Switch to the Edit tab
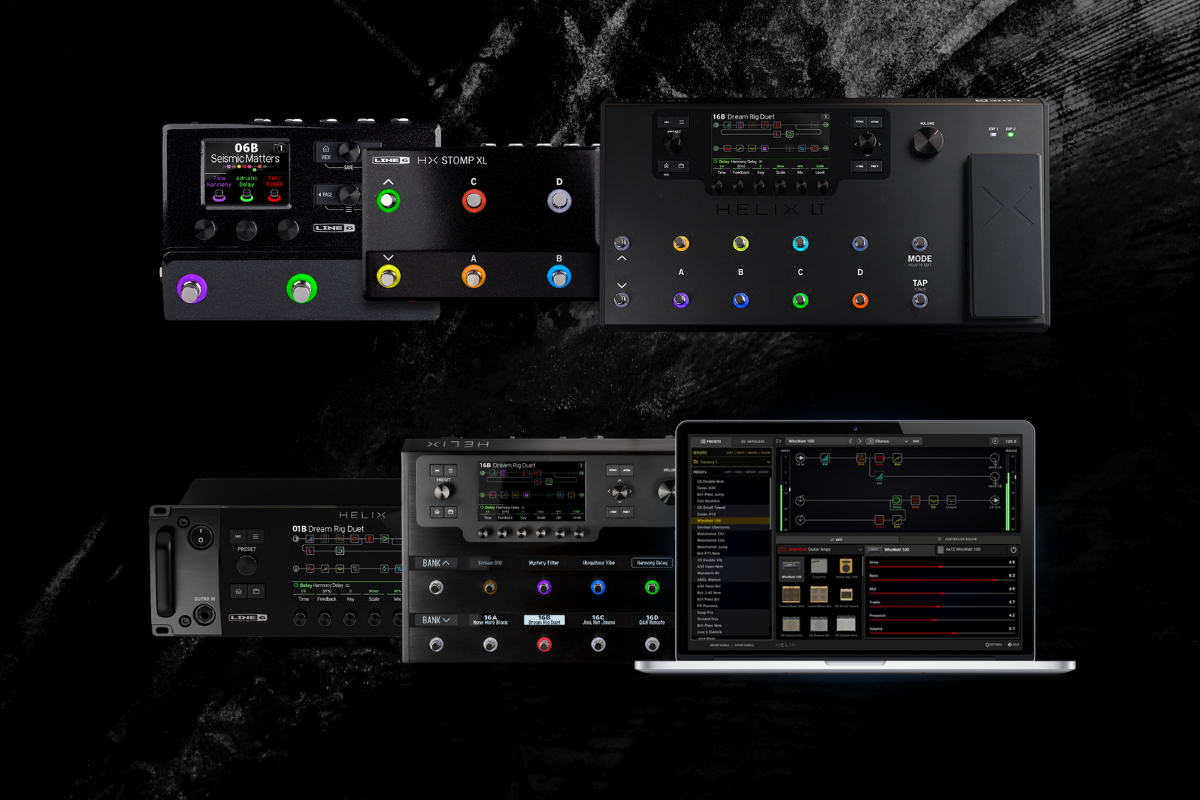The width and height of the screenshot is (1200, 800). (x=837, y=539)
